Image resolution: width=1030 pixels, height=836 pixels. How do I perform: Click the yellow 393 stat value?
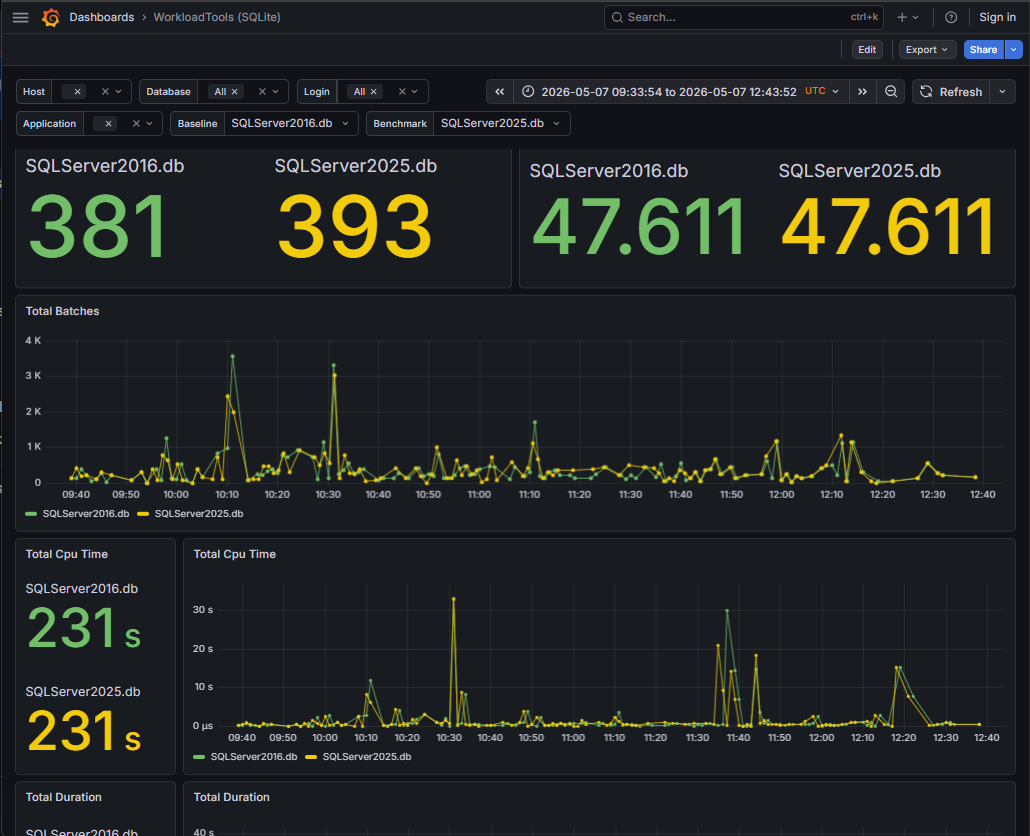pos(354,227)
